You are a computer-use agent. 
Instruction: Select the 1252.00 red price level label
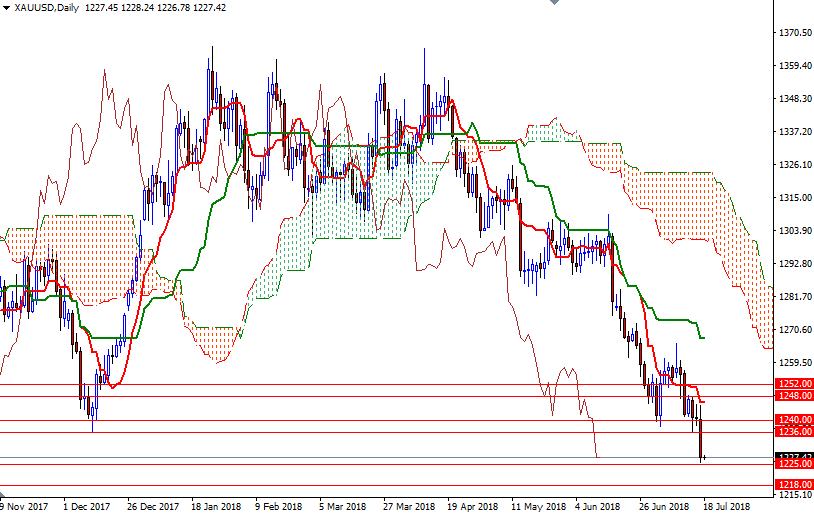coord(793,383)
